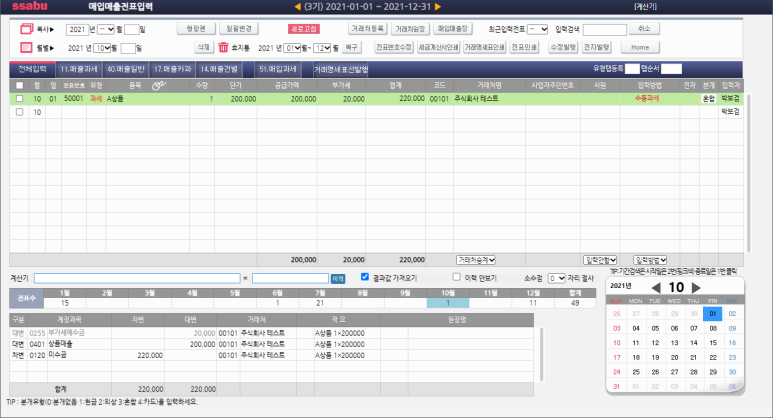Click the 월별 monthly icon

(26, 48)
